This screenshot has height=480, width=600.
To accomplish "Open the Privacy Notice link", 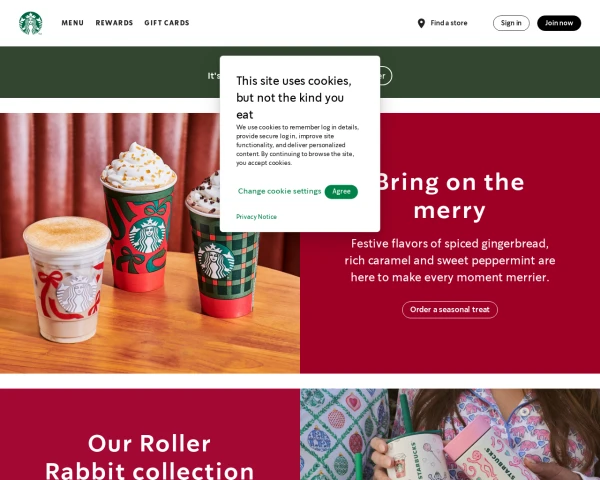I will [256, 217].
